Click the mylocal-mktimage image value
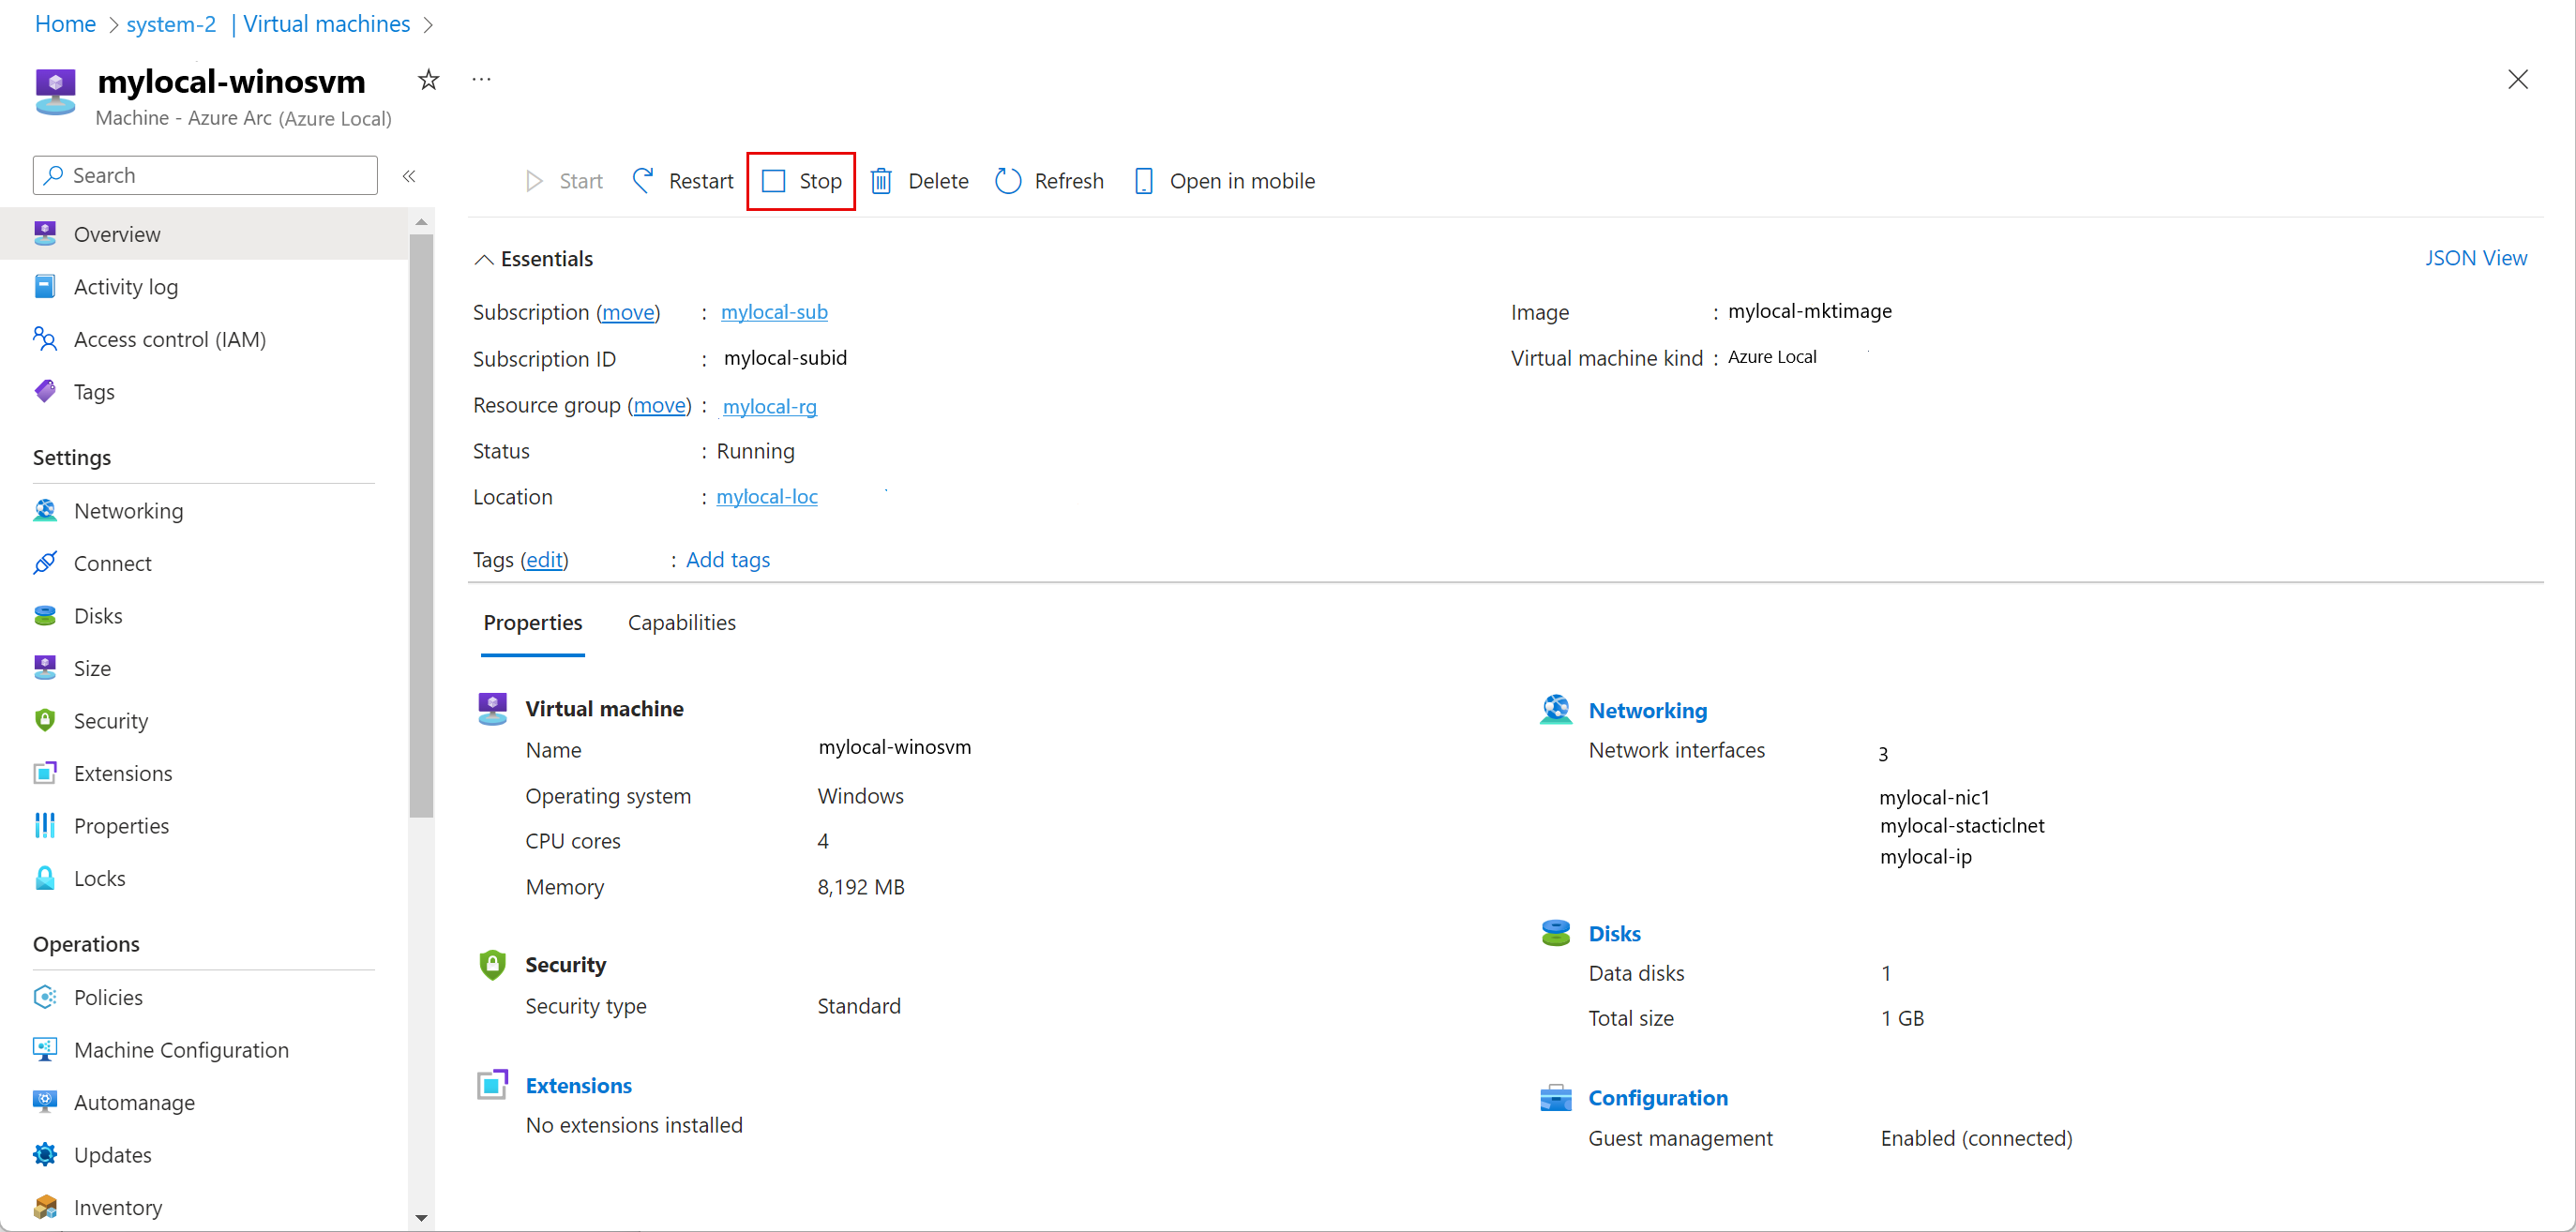2576x1232 pixels. click(1809, 311)
